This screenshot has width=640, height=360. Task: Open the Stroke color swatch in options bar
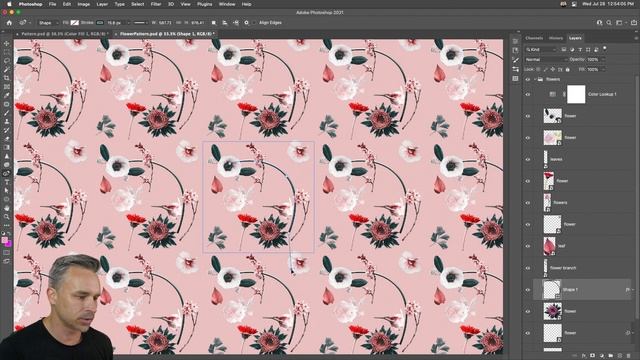pyautogui.click(x=100, y=23)
